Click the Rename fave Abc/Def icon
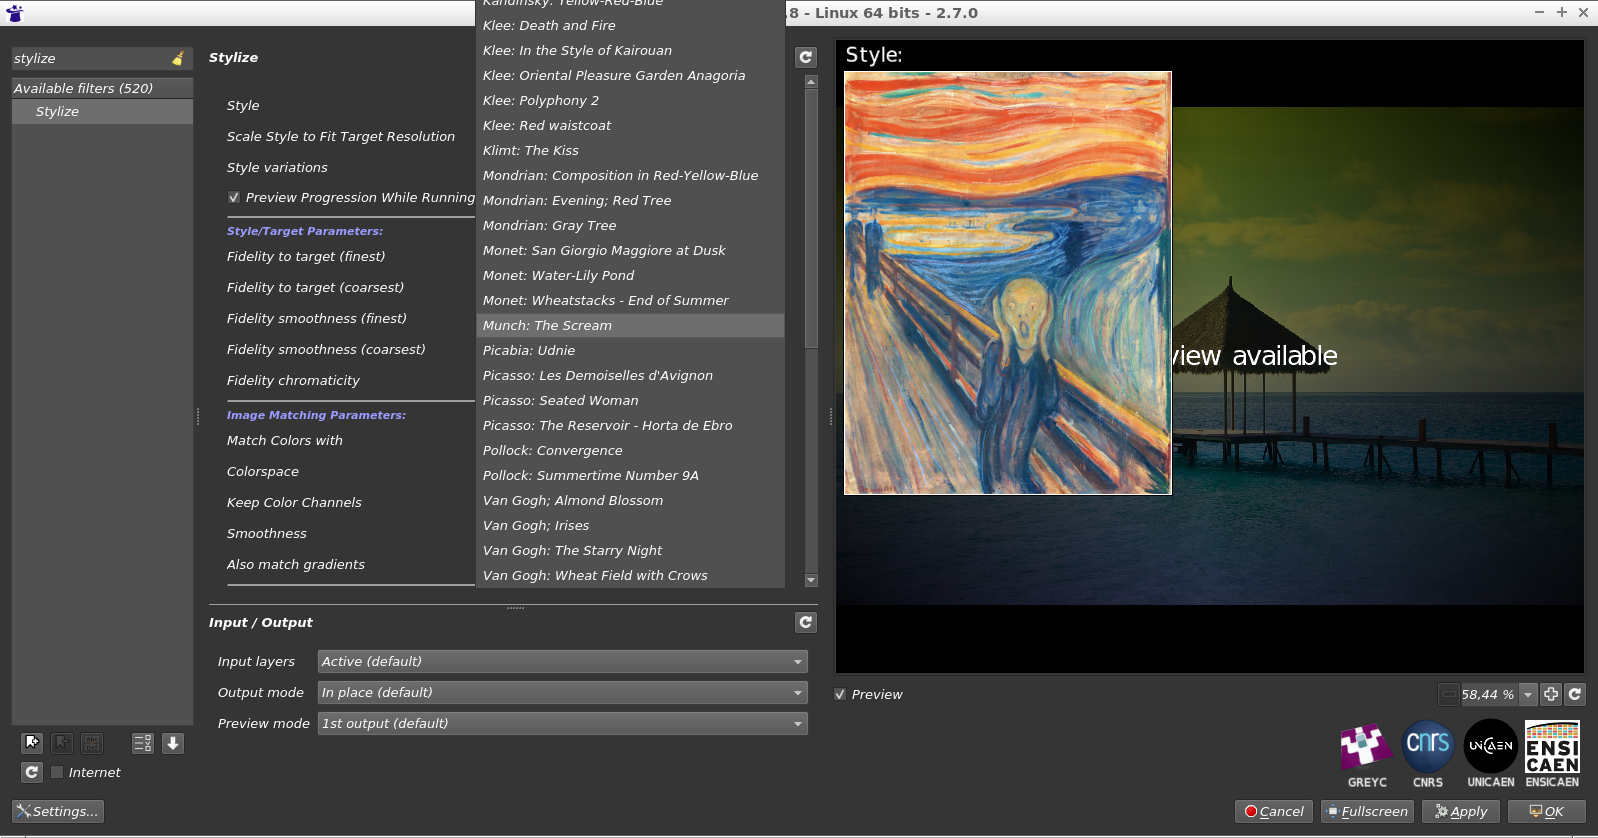The height and width of the screenshot is (838, 1598). coord(92,743)
